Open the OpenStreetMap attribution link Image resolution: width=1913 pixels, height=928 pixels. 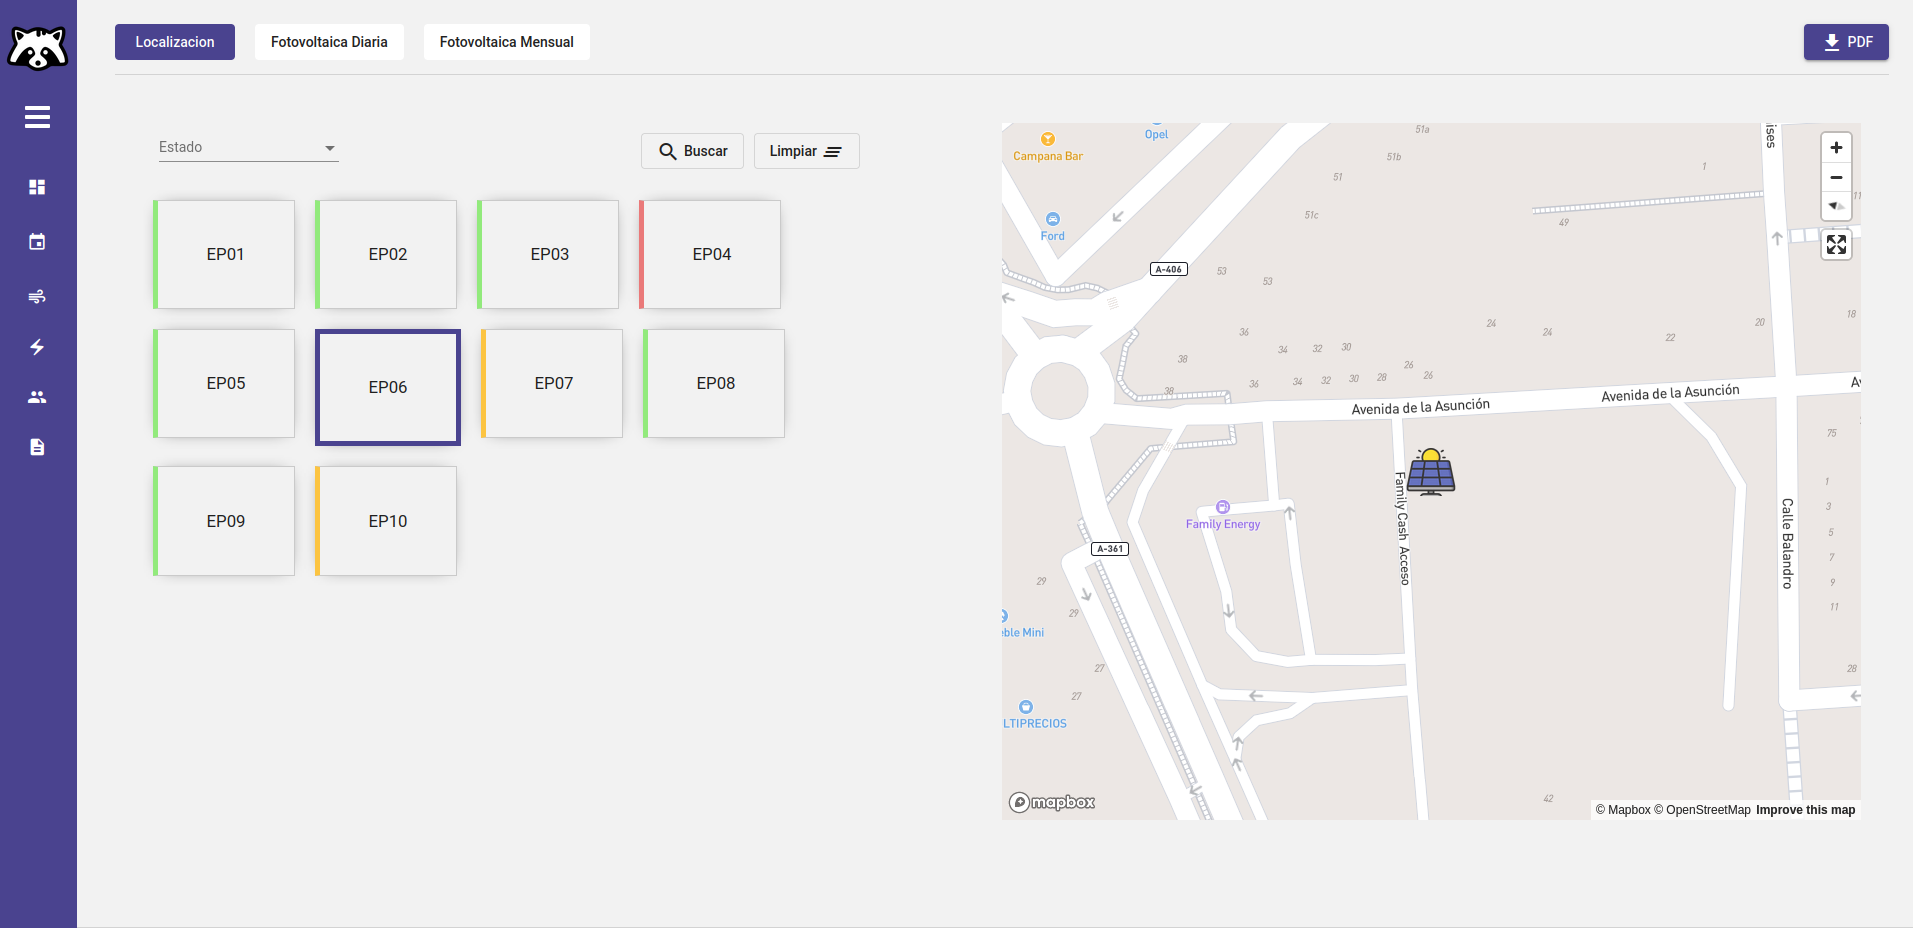point(1702,810)
